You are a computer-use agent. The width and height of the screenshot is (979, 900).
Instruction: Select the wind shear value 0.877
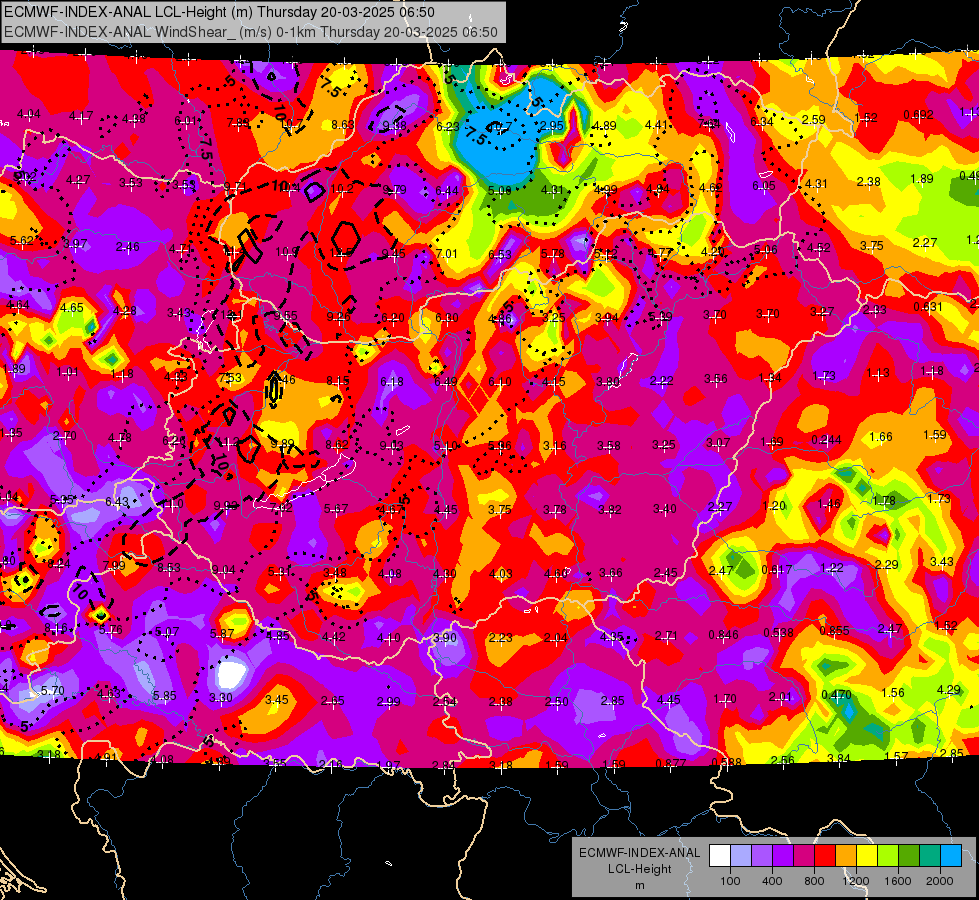pyautogui.click(x=671, y=763)
